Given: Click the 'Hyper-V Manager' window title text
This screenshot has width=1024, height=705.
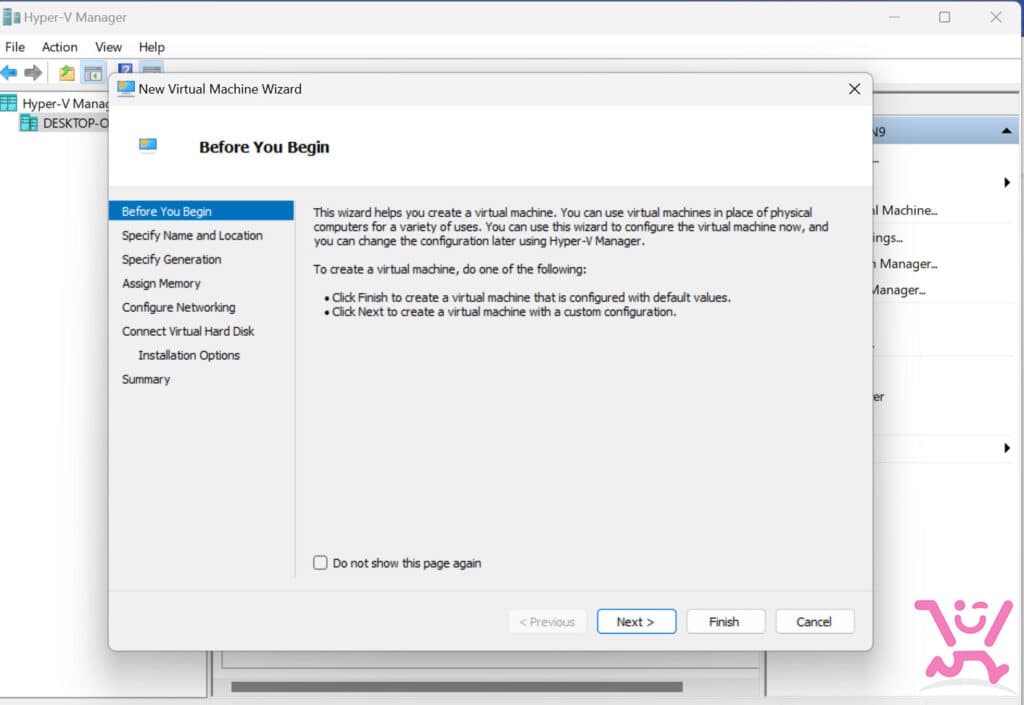Looking at the screenshot, I should [75, 17].
